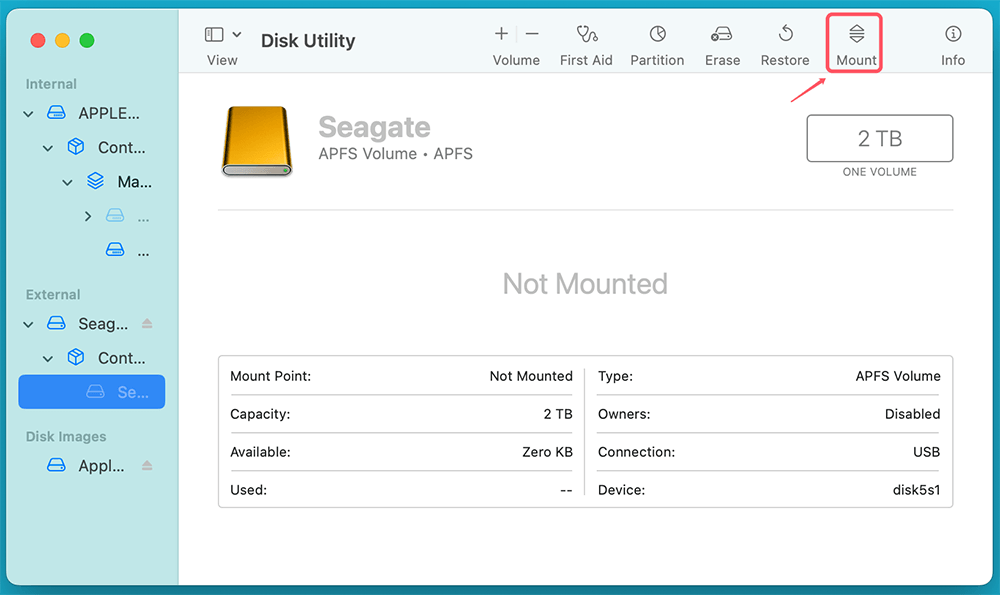Toggle the sidebar View icon

tap(214, 33)
